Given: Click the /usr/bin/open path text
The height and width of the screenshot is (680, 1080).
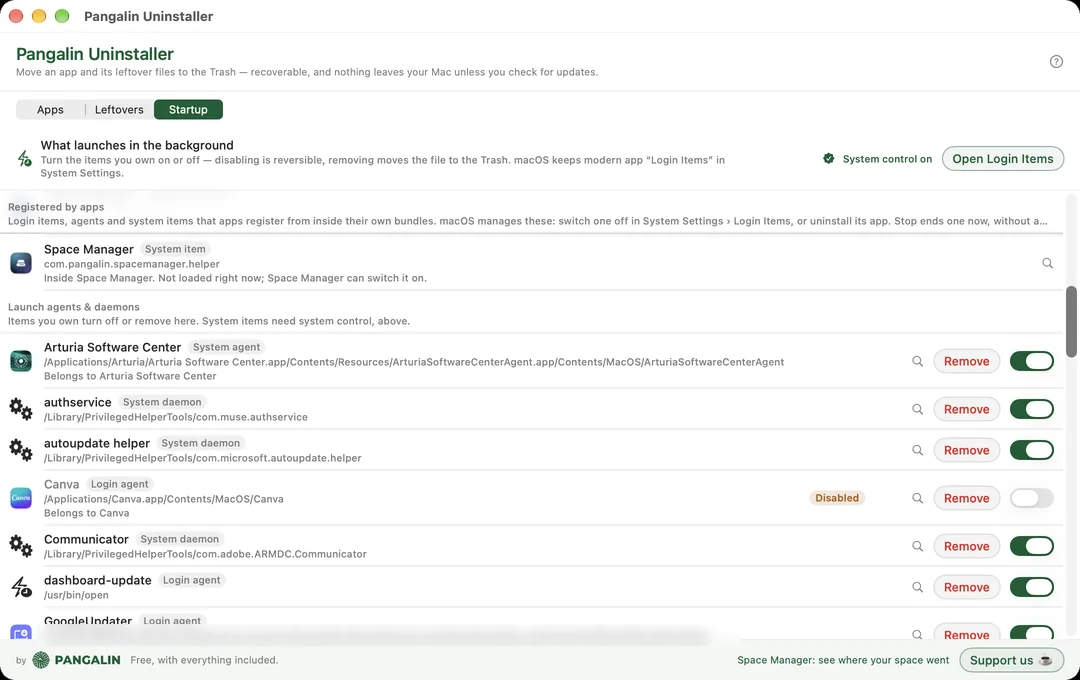Looking at the screenshot, I should click(x=76, y=595).
